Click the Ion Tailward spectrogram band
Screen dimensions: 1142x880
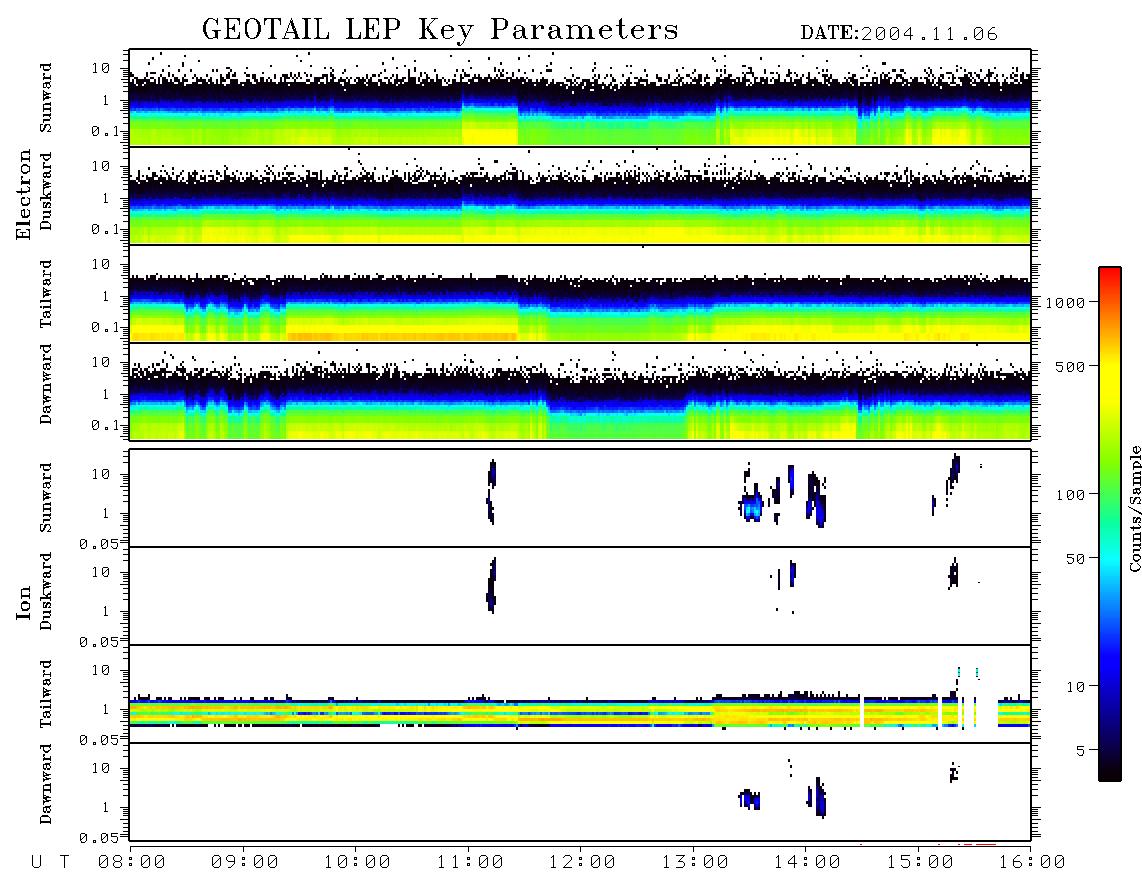[580, 713]
